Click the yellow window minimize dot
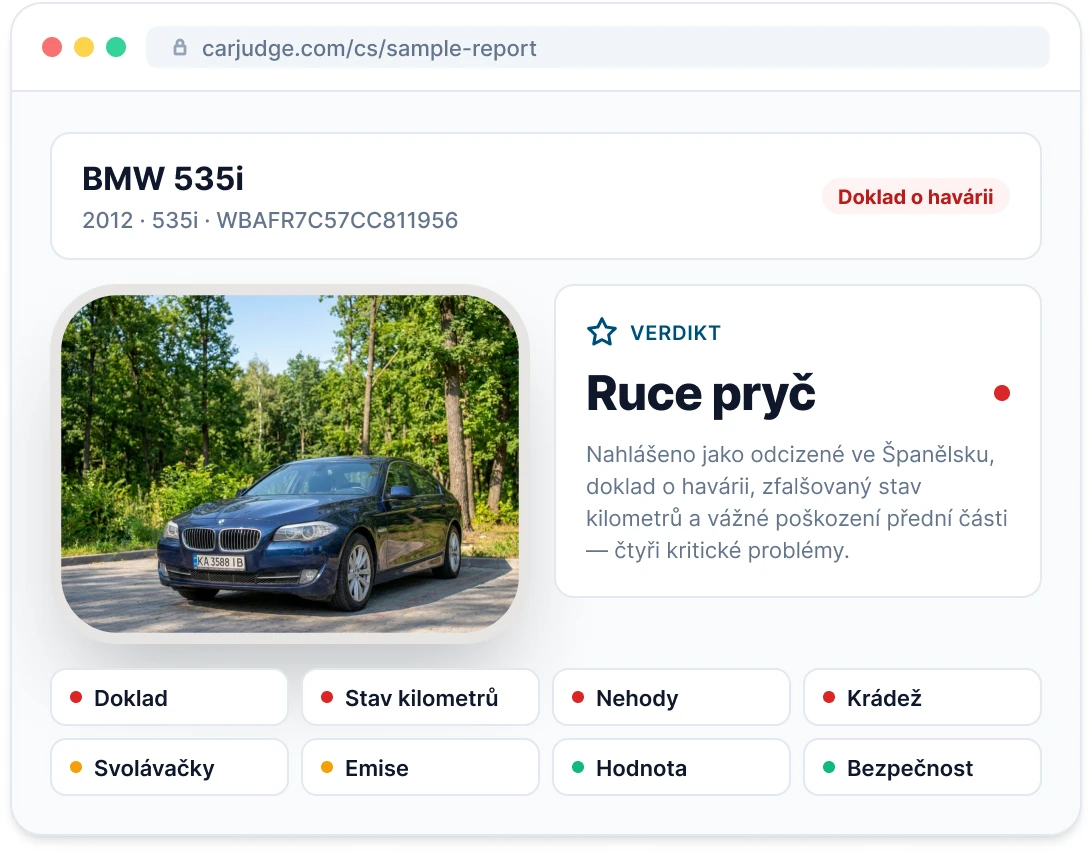Screen dimensions: 1092x854 [84, 47]
